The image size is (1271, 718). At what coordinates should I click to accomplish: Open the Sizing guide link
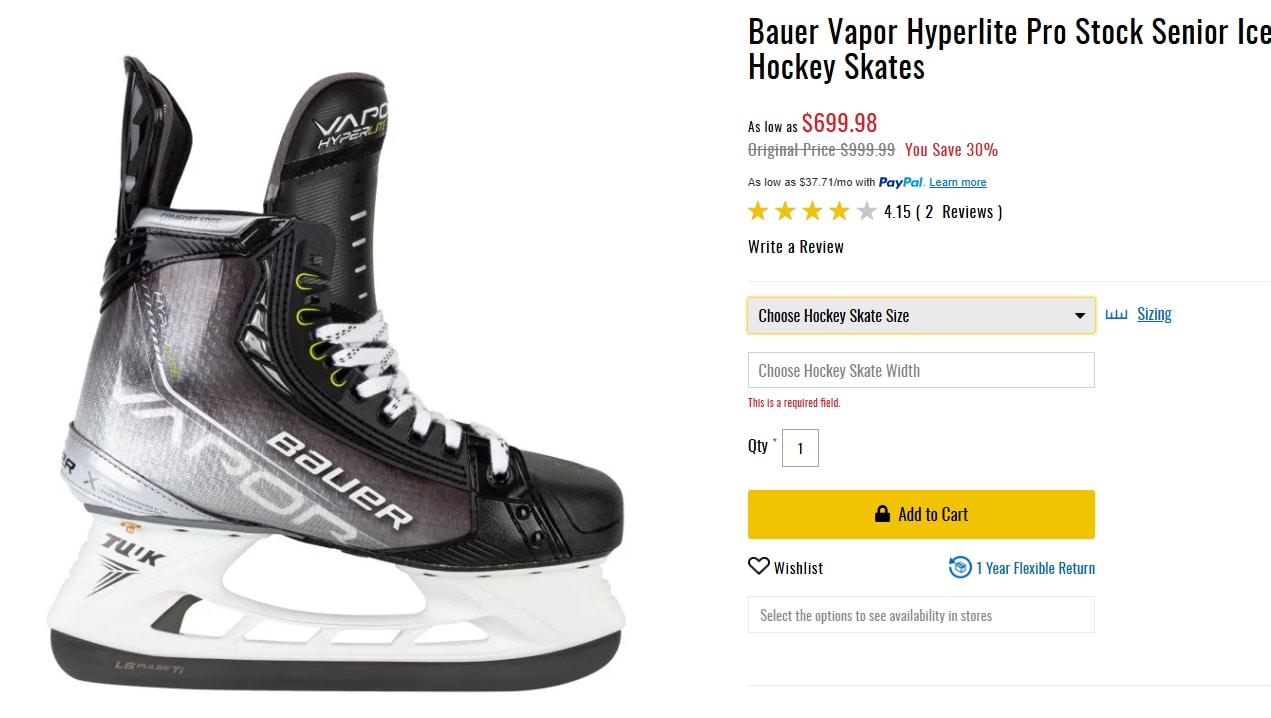(1154, 314)
